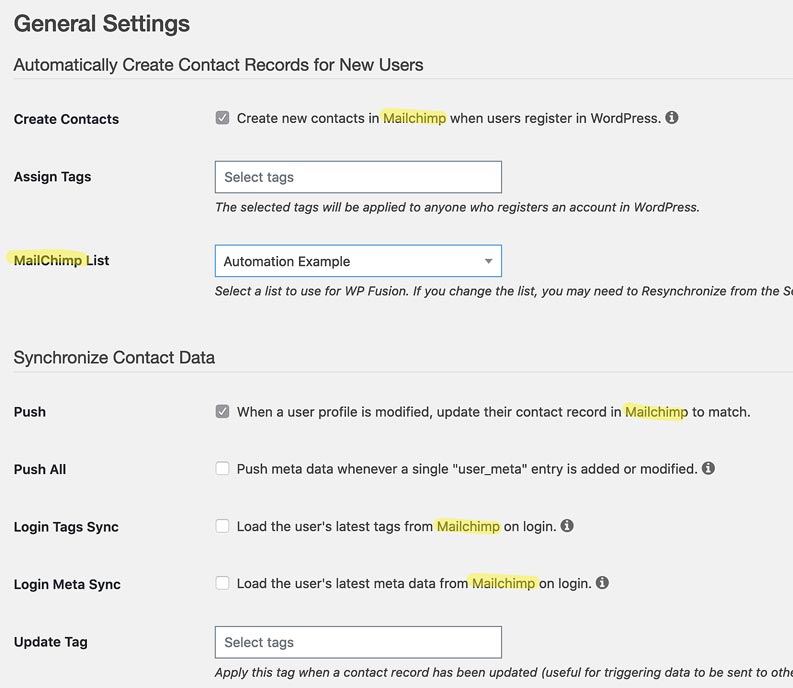Uncheck the Create Contacts checkbox
The height and width of the screenshot is (688, 793).
[x=222, y=118]
